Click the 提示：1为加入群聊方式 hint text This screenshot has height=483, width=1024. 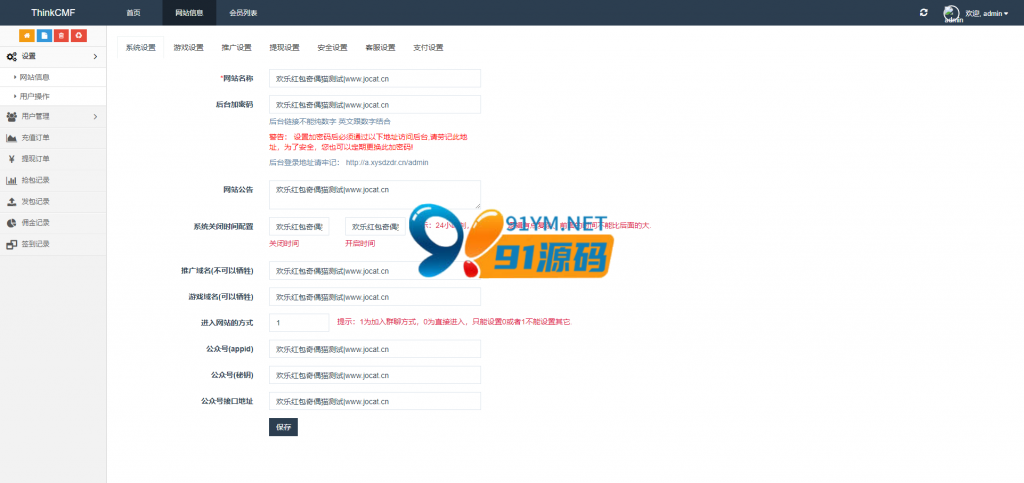[x=455, y=323]
